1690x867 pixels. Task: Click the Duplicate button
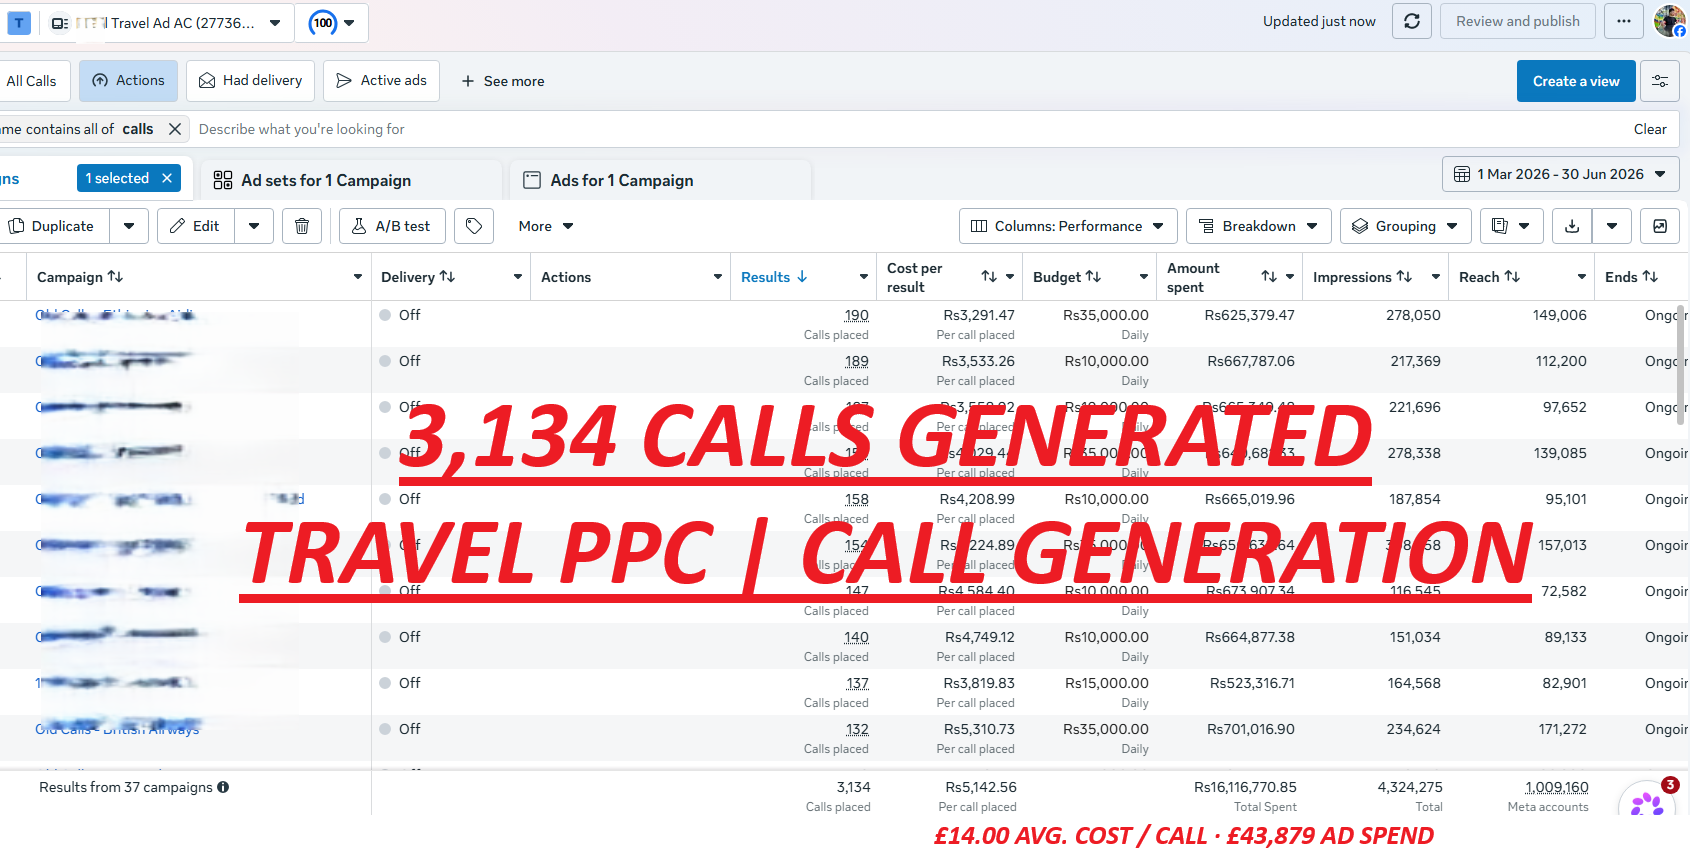[54, 226]
